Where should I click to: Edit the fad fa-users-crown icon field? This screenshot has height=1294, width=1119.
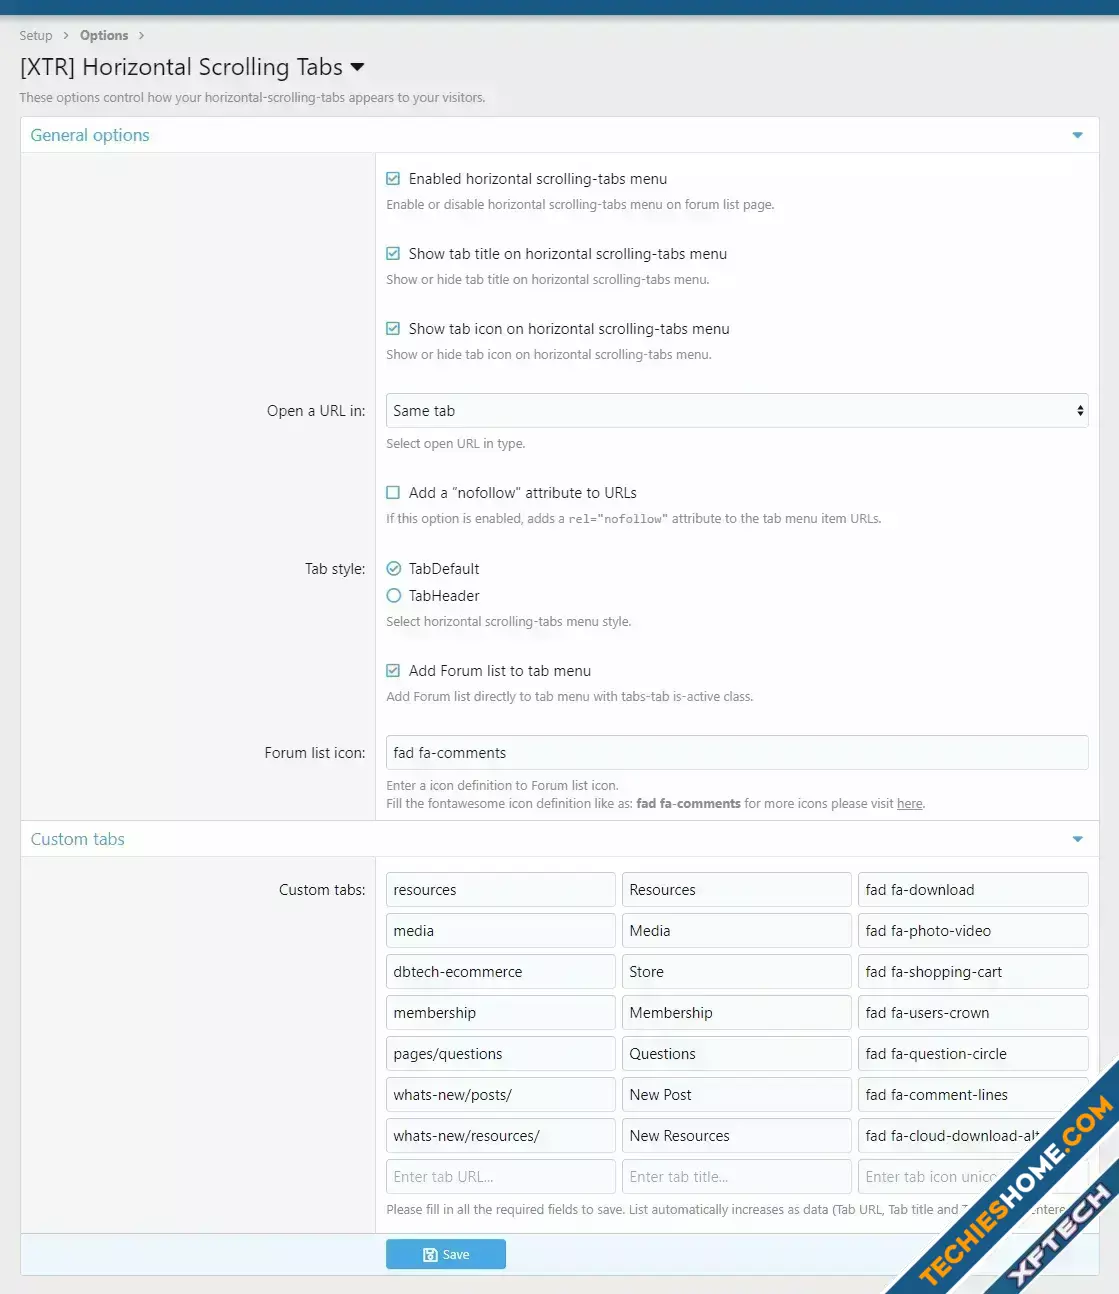click(972, 1013)
